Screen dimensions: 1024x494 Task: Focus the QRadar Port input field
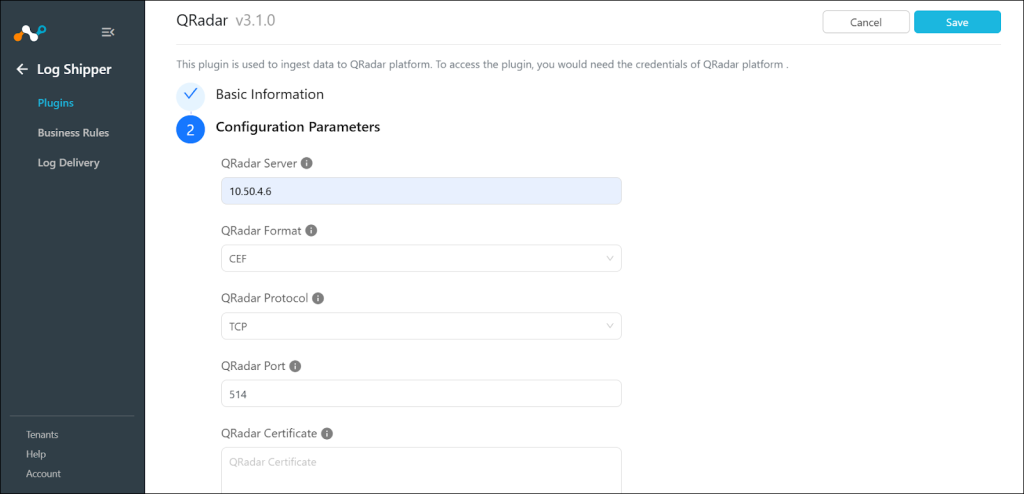tap(421, 393)
